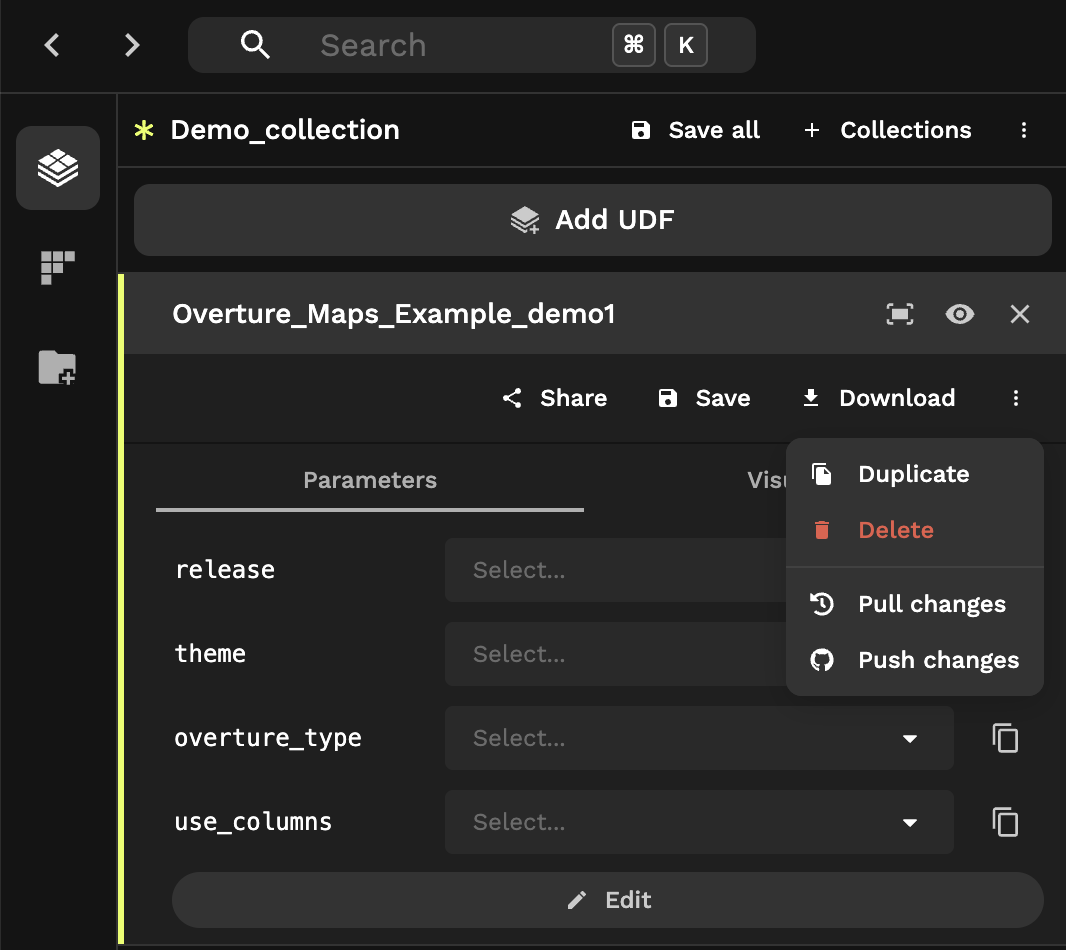Open the use_columns Select dropdown
Screen dimensions: 1066x950
[x=699, y=822]
